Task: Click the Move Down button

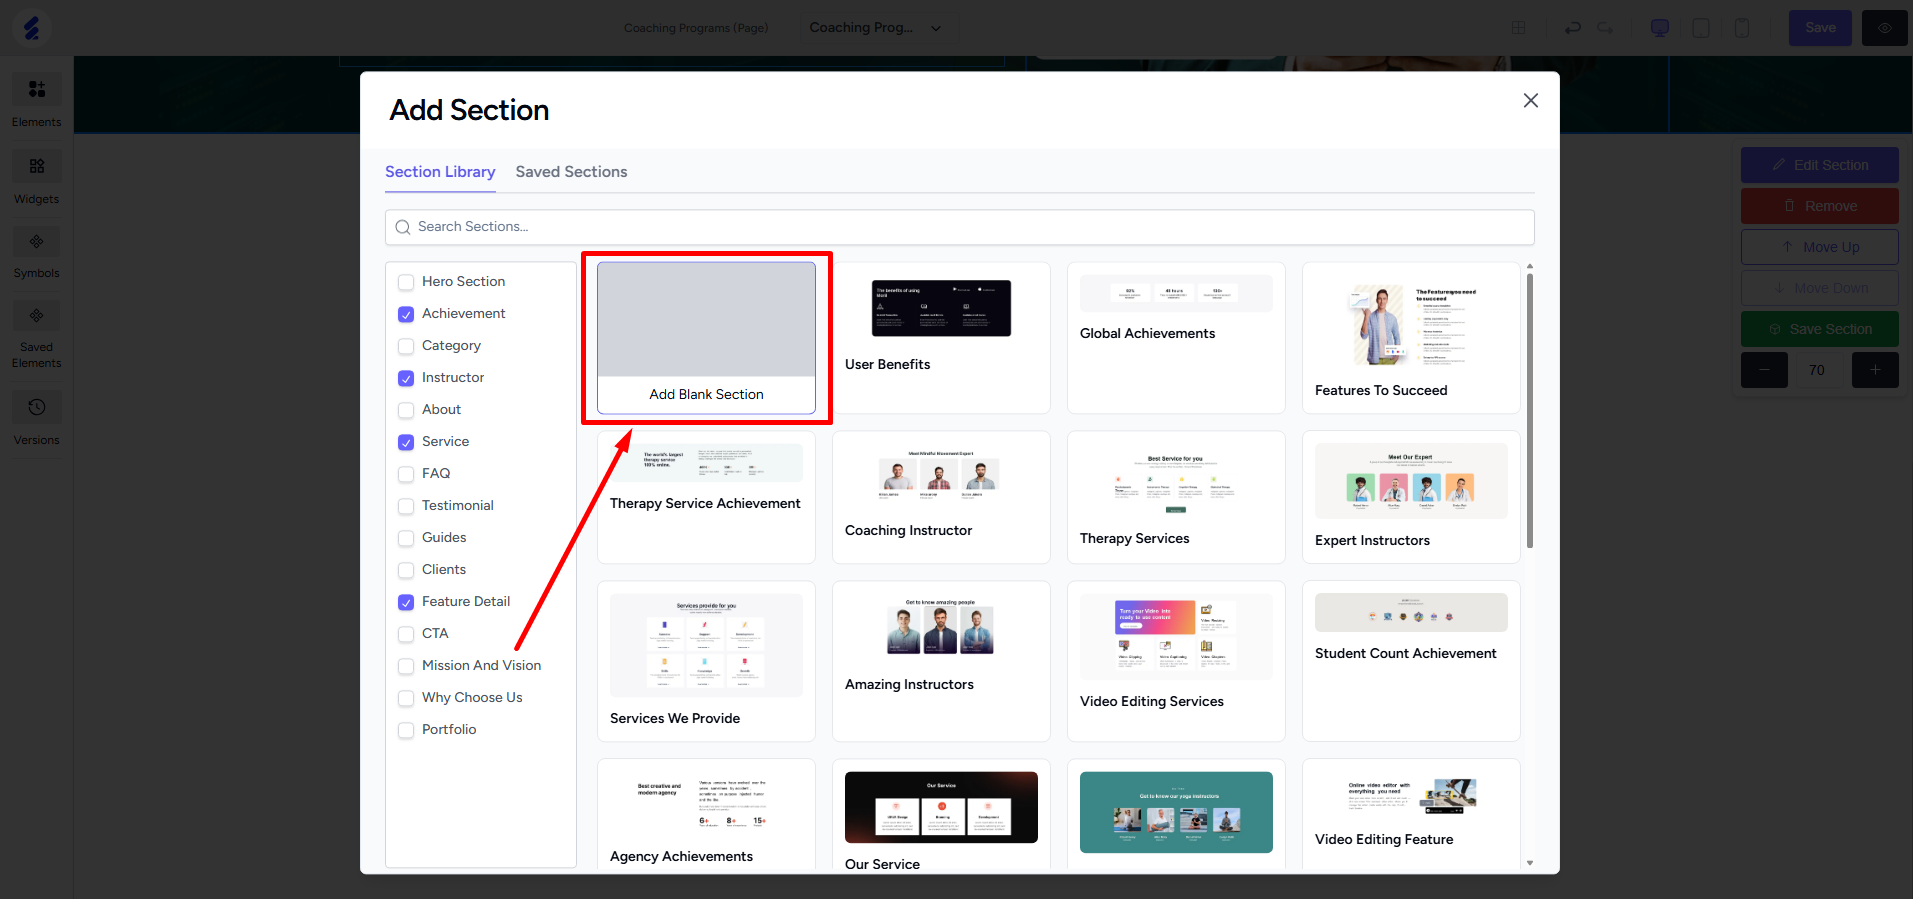Action: coord(1820,288)
